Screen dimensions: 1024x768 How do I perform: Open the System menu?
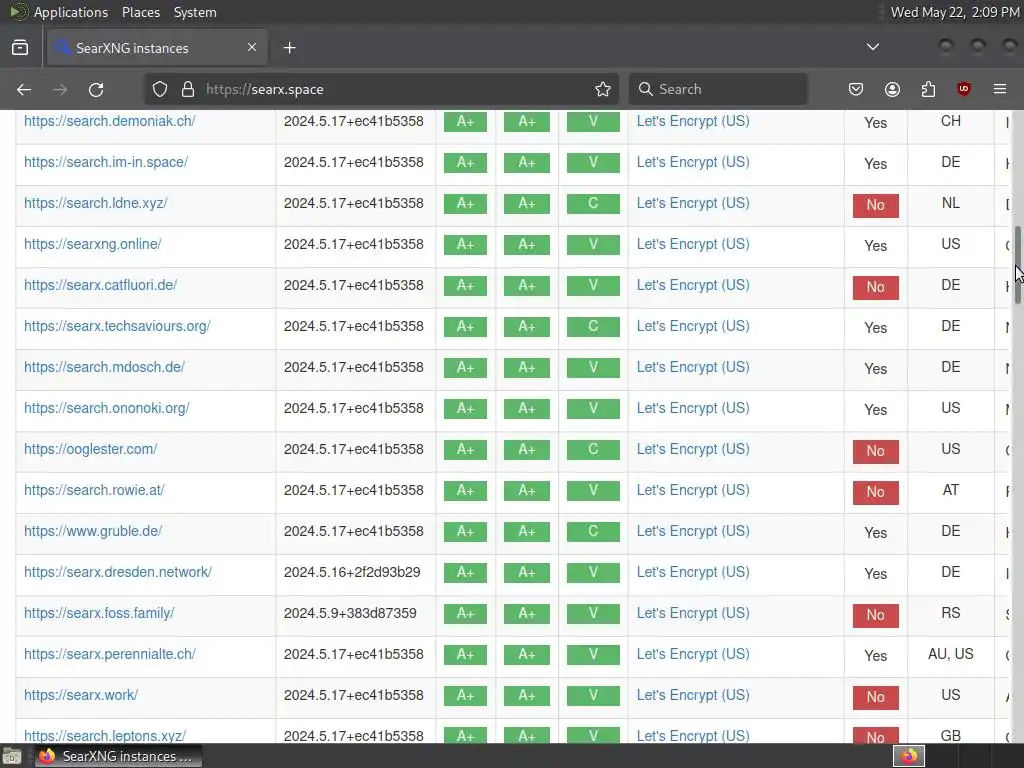(195, 12)
